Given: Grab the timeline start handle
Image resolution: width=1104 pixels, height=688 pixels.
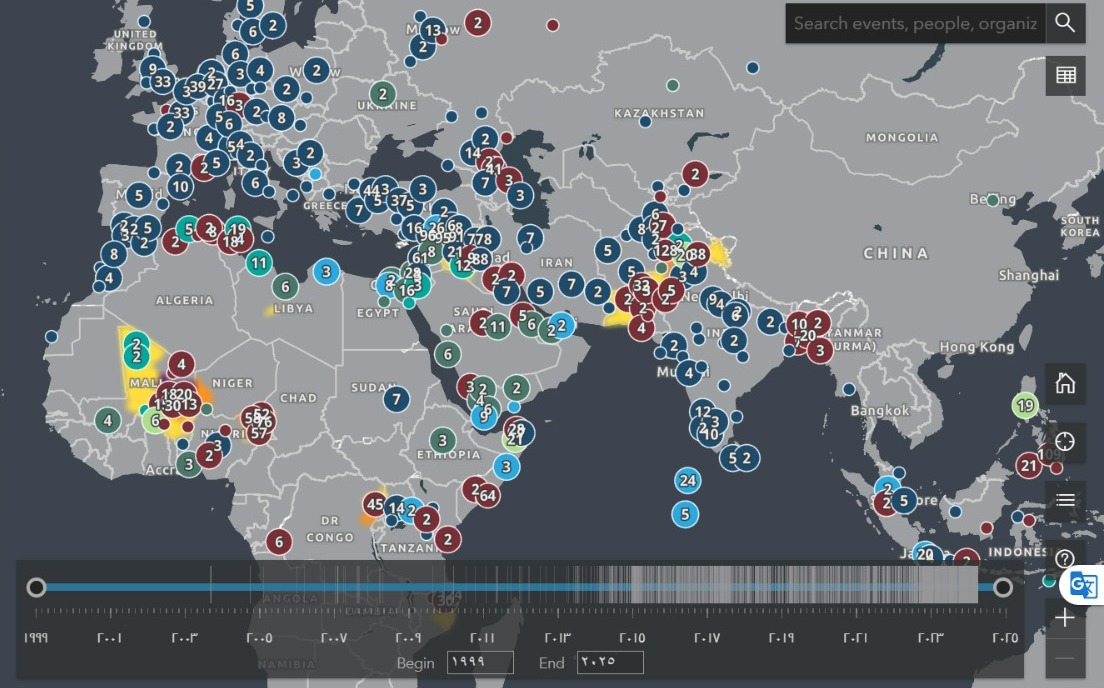Looking at the screenshot, I should (36, 587).
